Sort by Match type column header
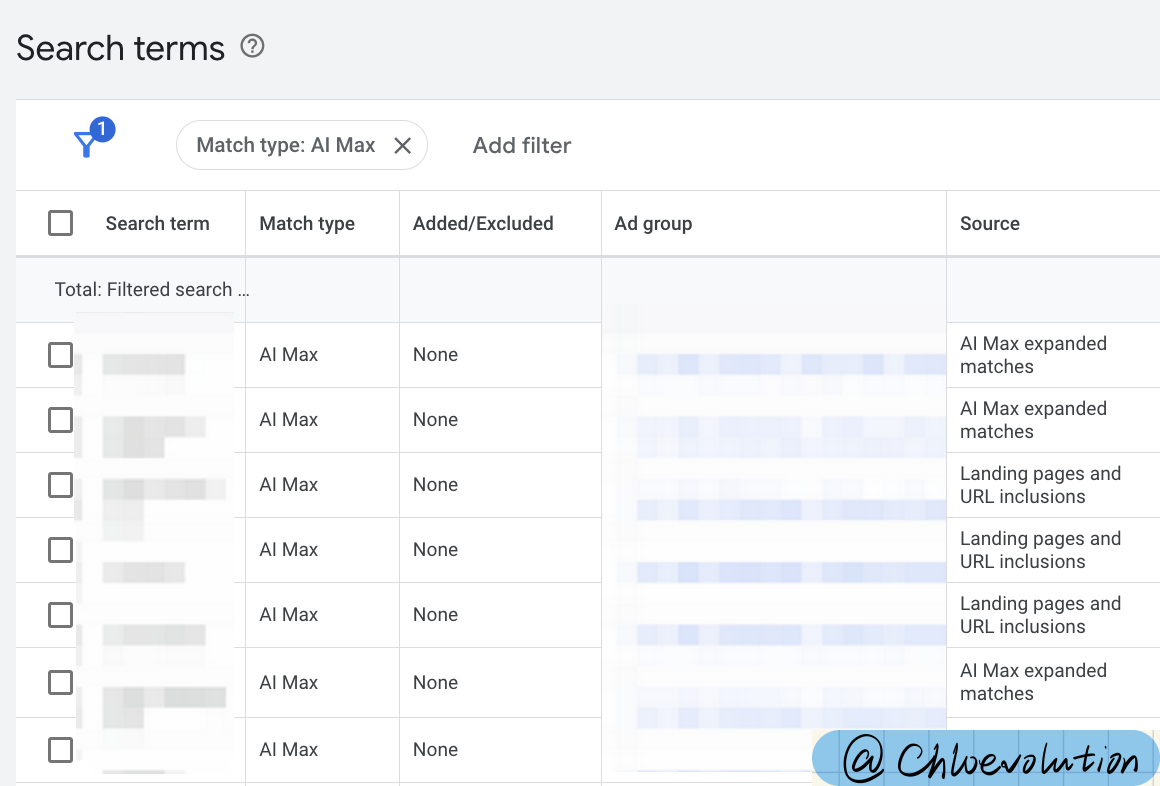This screenshot has height=786, width=1160. click(307, 224)
